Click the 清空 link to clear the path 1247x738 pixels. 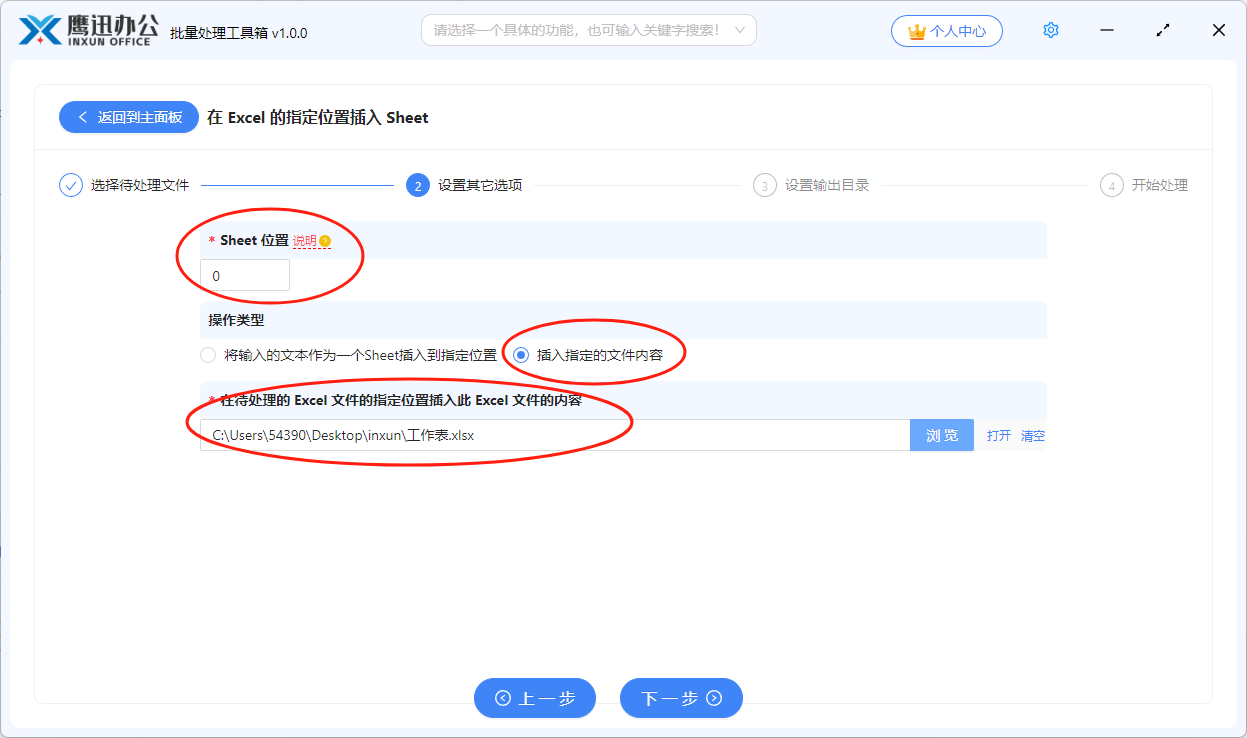pyautogui.click(x=1031, y=435)
